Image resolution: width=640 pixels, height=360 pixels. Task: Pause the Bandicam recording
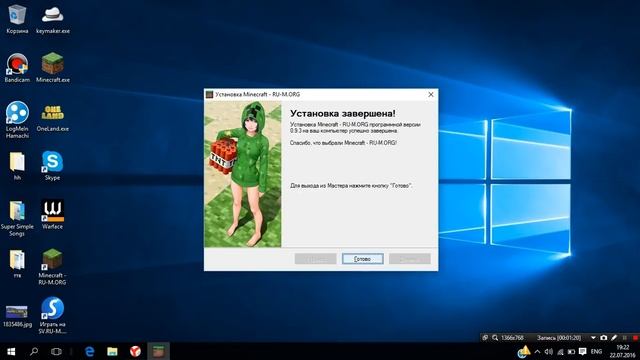point(624,338)
